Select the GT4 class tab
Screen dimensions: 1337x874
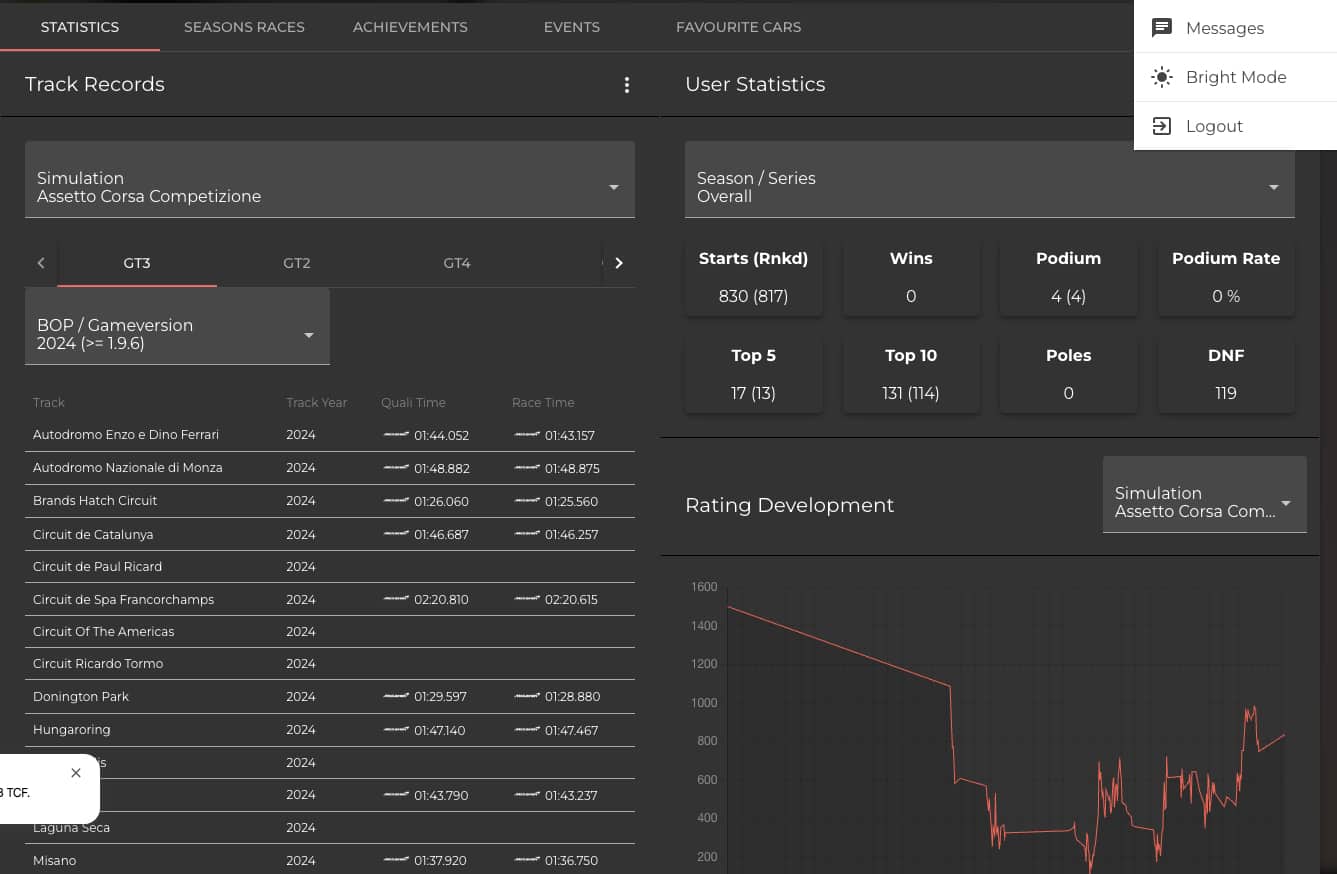click(x=457, y=263)
